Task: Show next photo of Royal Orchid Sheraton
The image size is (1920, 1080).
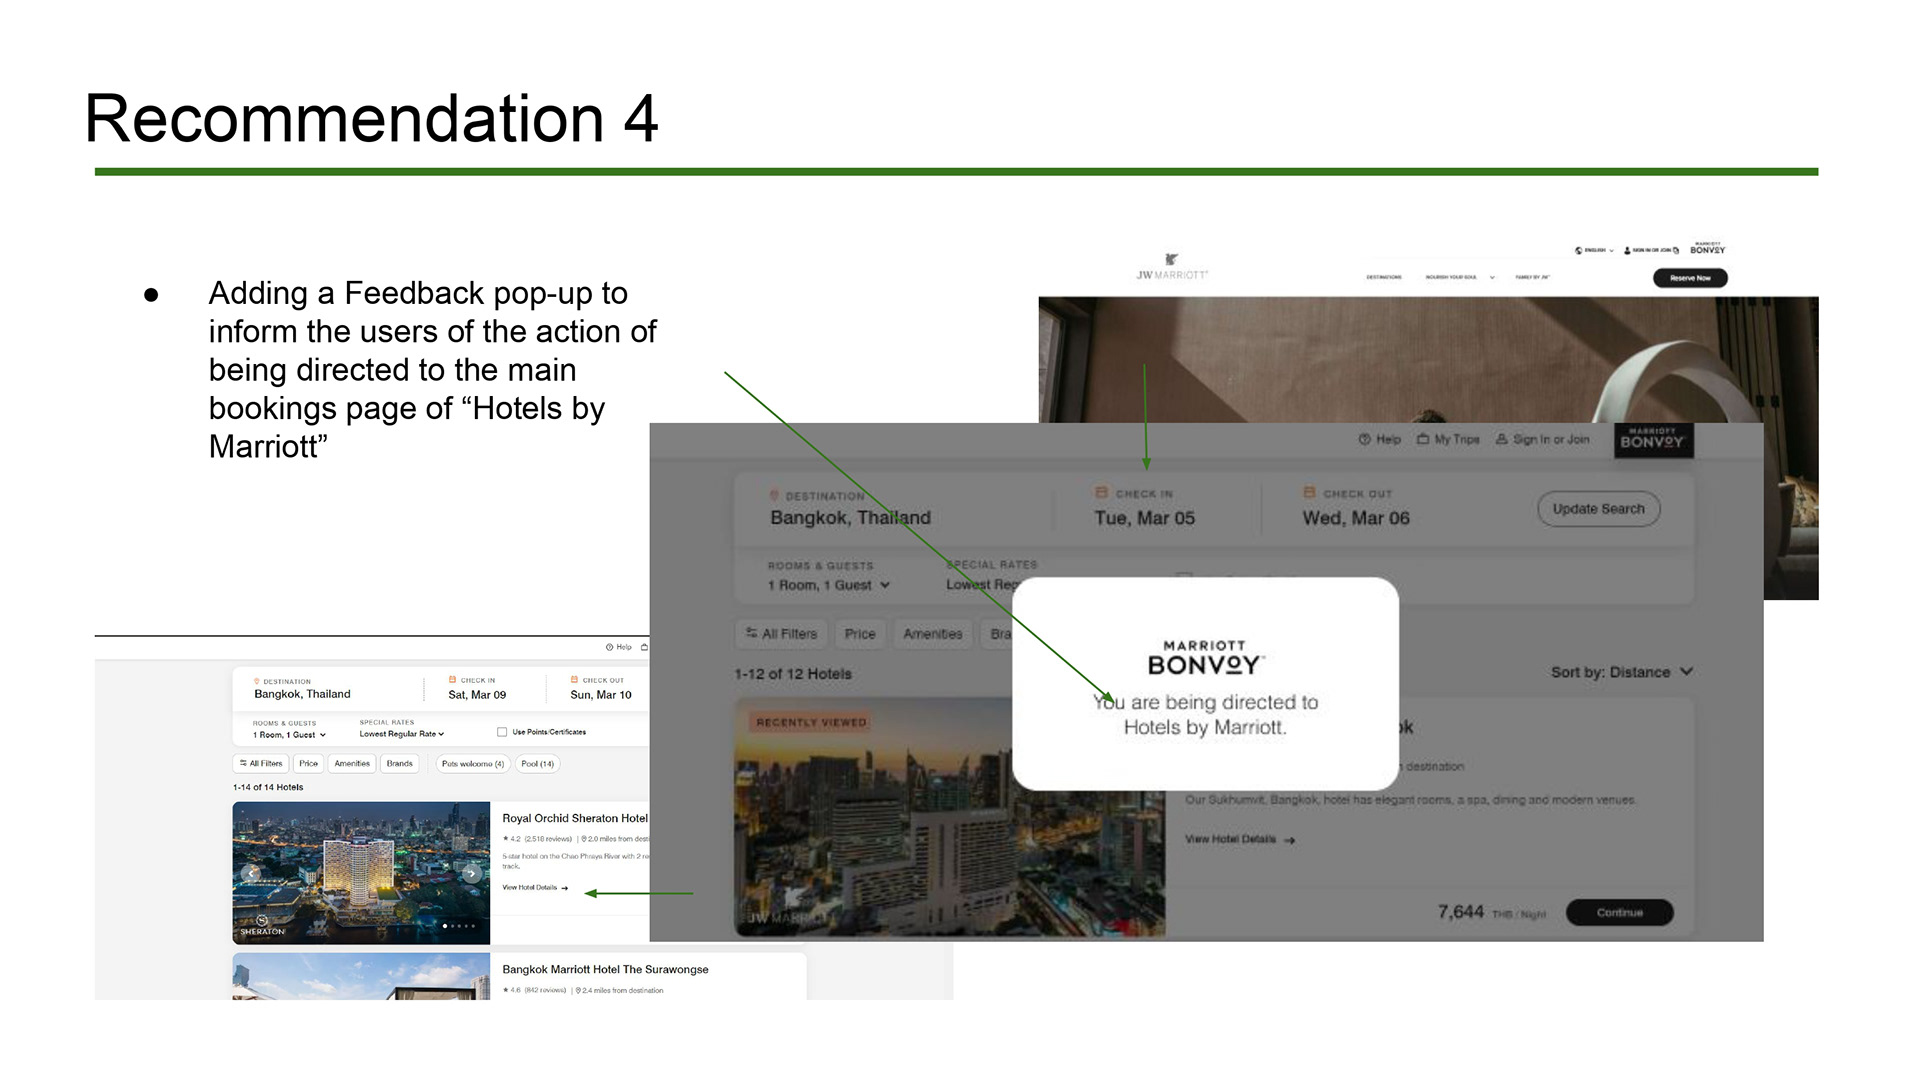Action: pos(471,873)
